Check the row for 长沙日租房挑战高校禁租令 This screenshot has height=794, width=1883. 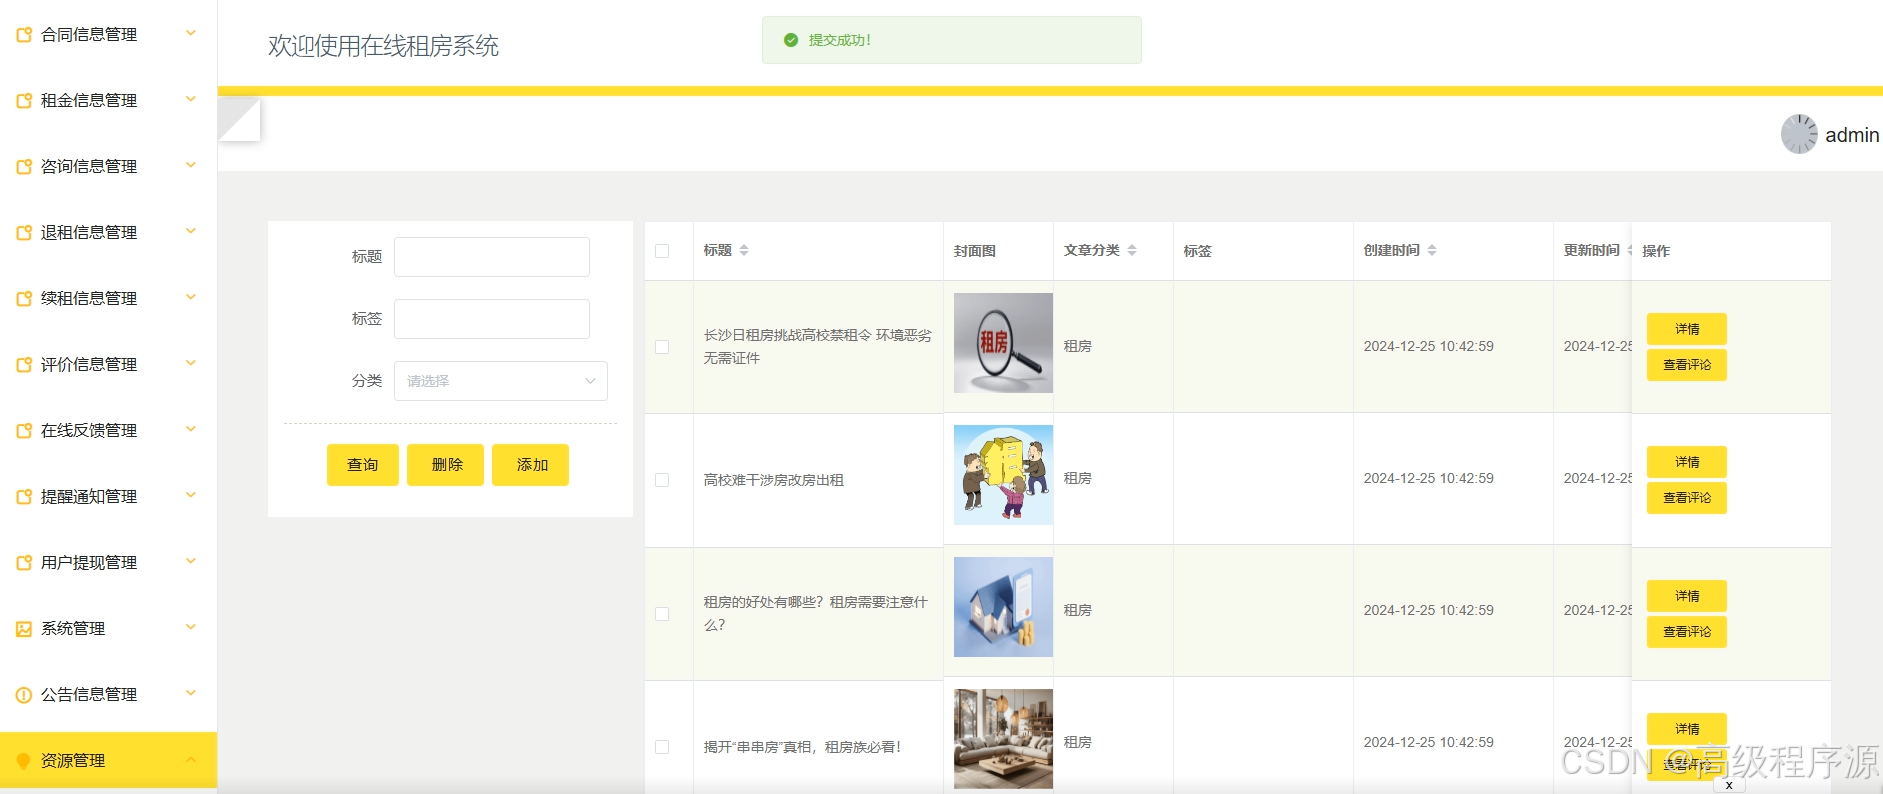(662, 347)
